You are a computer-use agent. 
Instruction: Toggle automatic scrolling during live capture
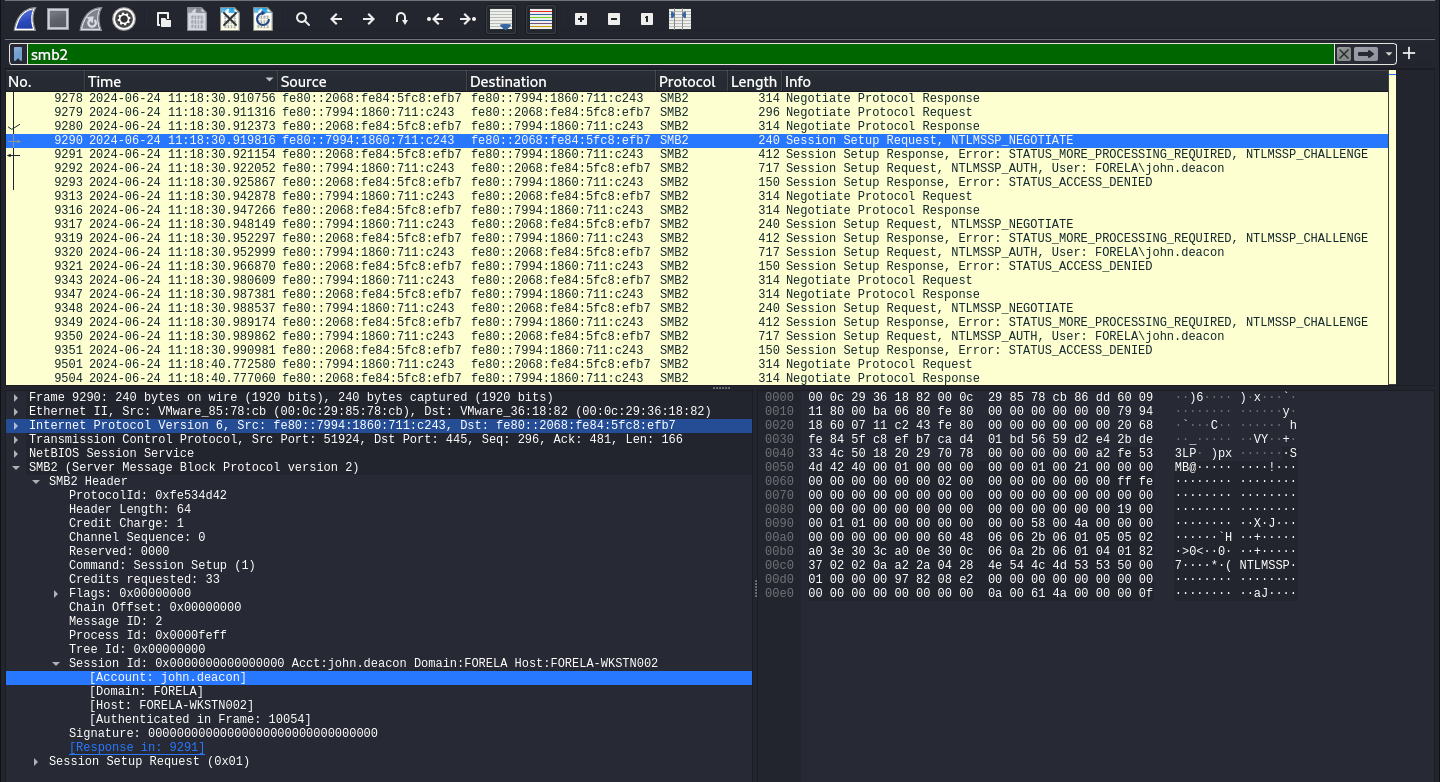click(x=501, y=19)
